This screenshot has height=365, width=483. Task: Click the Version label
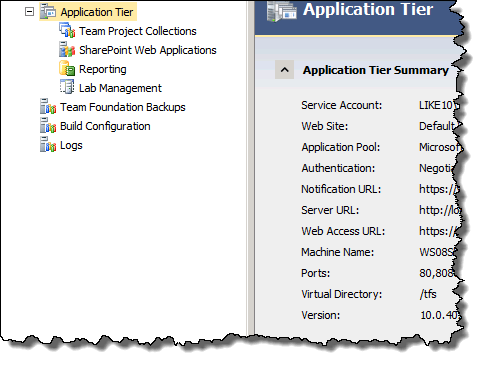(x=321, y=315)
